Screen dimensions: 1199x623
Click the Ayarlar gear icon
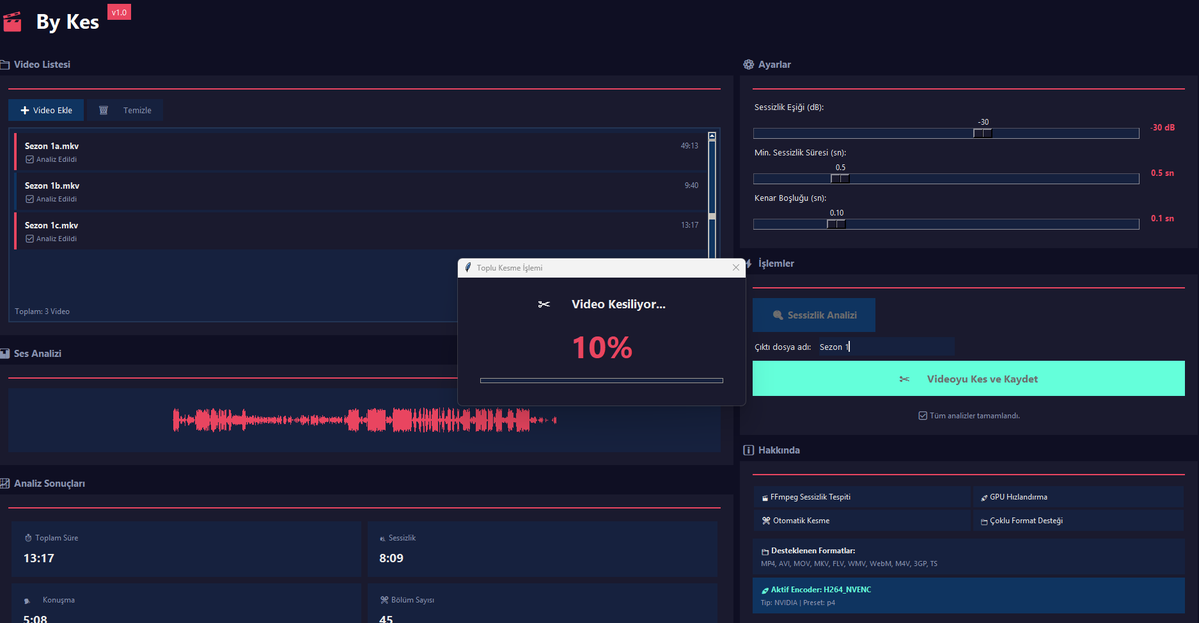748,64
